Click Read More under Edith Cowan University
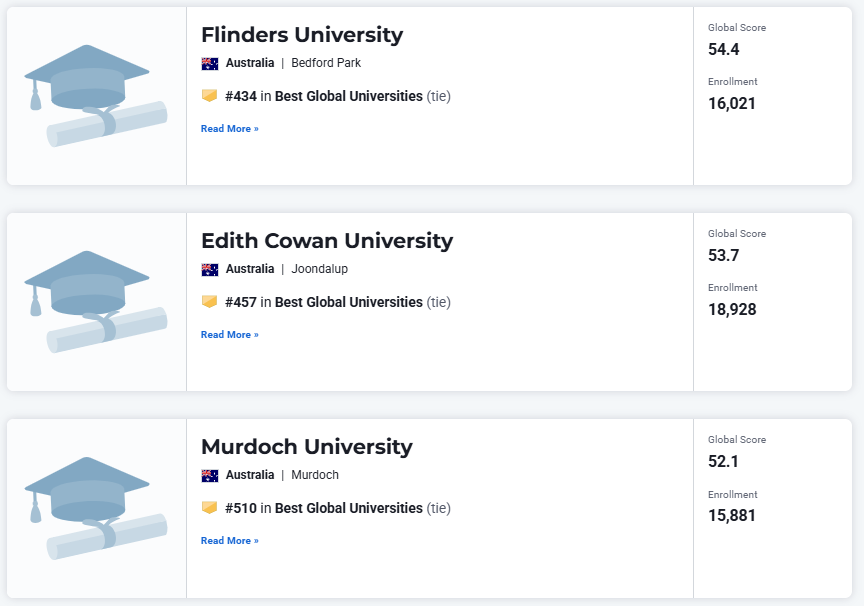Image resolution: width=864 pixels, height=606 pixels. [x=230, y=334]
